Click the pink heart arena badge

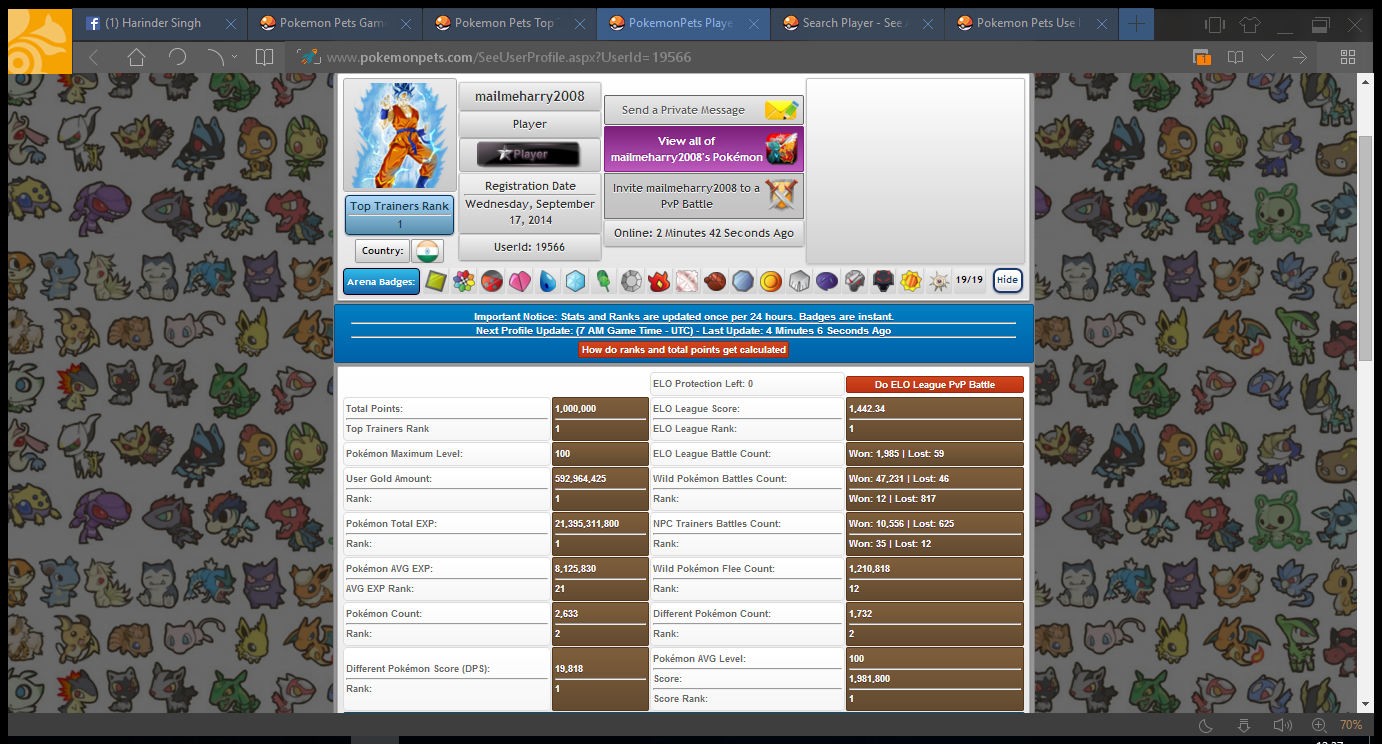[519, 281]
